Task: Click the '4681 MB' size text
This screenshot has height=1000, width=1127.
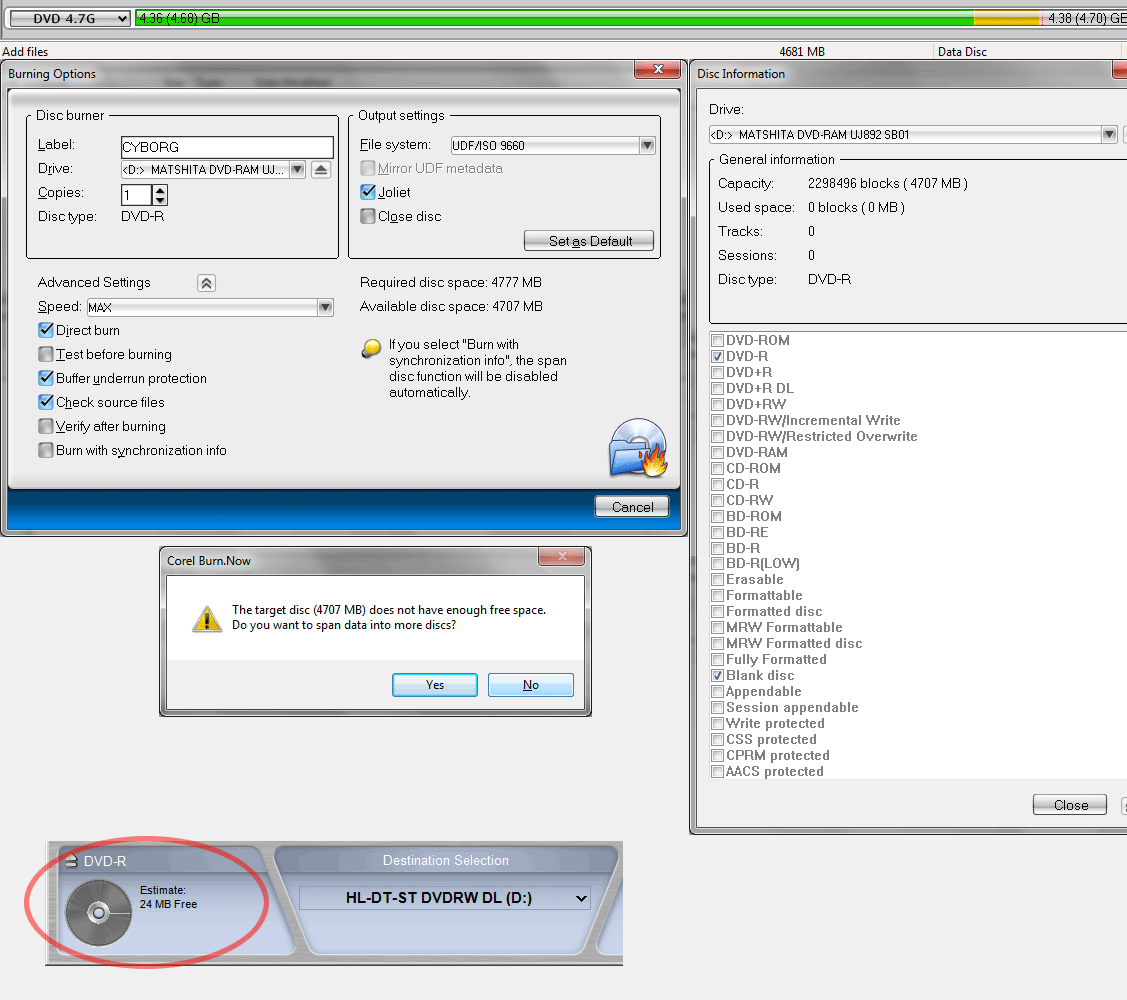Action: (x=802, y=52)
